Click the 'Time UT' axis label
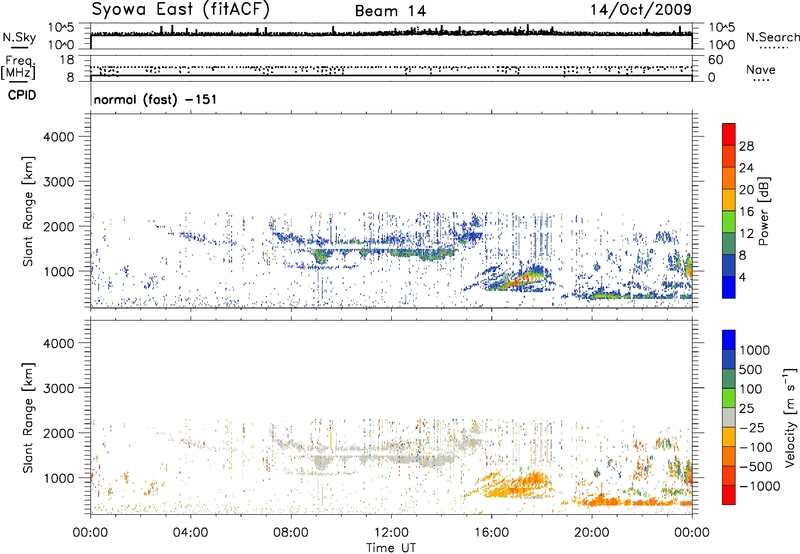800x554 pixels. (x=391, y=548)
